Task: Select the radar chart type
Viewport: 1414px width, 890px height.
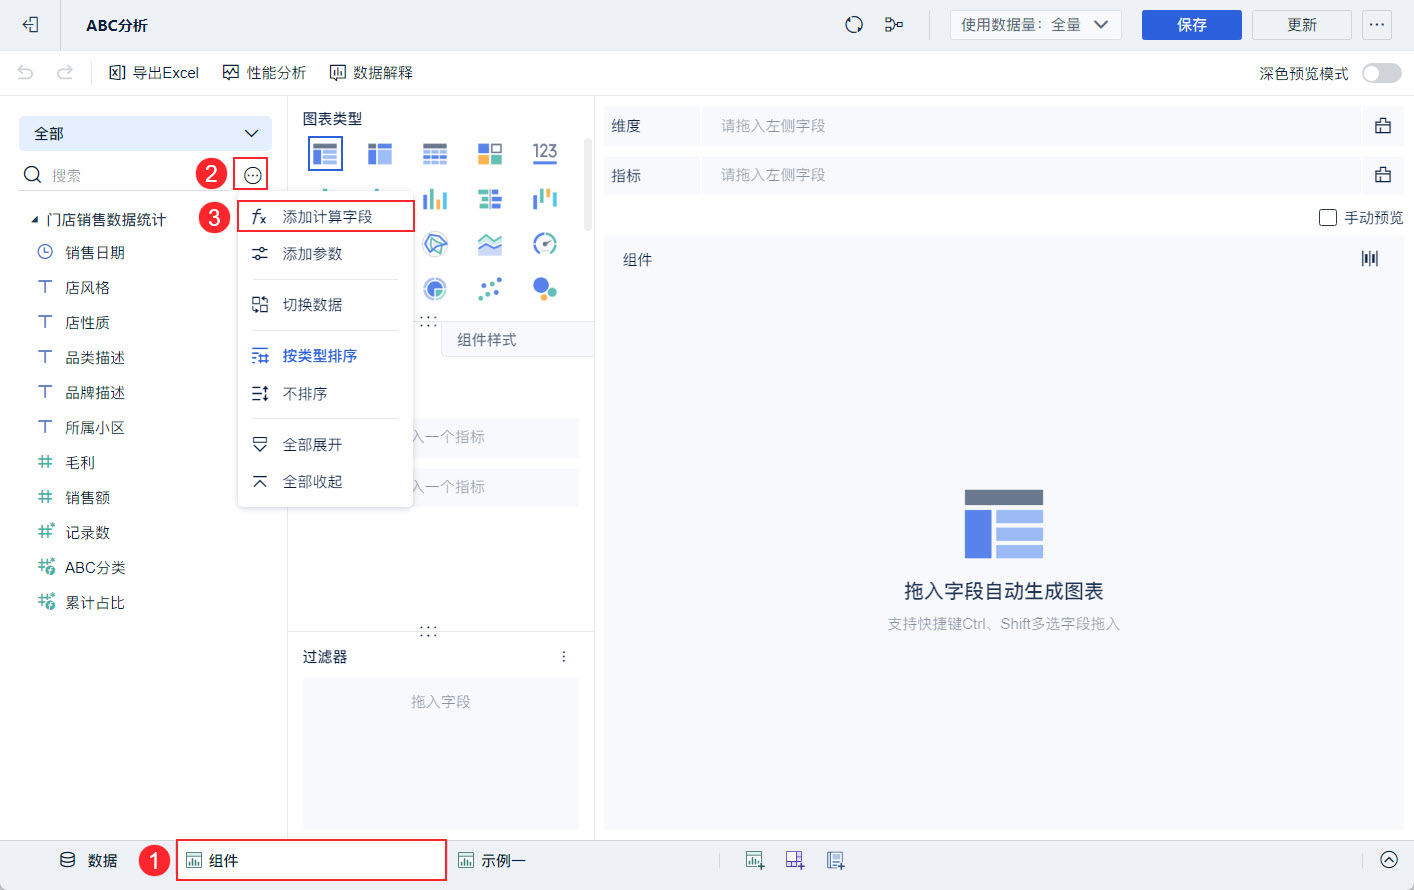Action: coord(435,244)
